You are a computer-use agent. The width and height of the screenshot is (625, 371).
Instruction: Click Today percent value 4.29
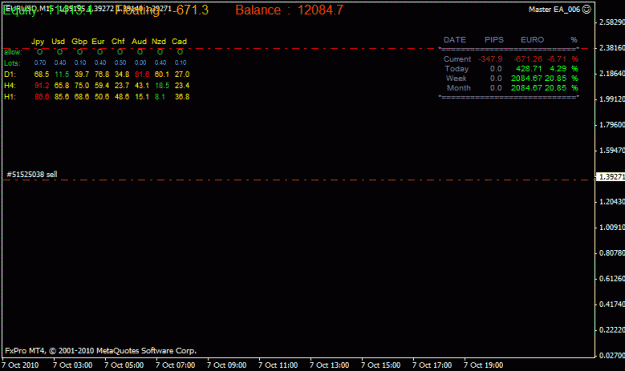[558, 69]
